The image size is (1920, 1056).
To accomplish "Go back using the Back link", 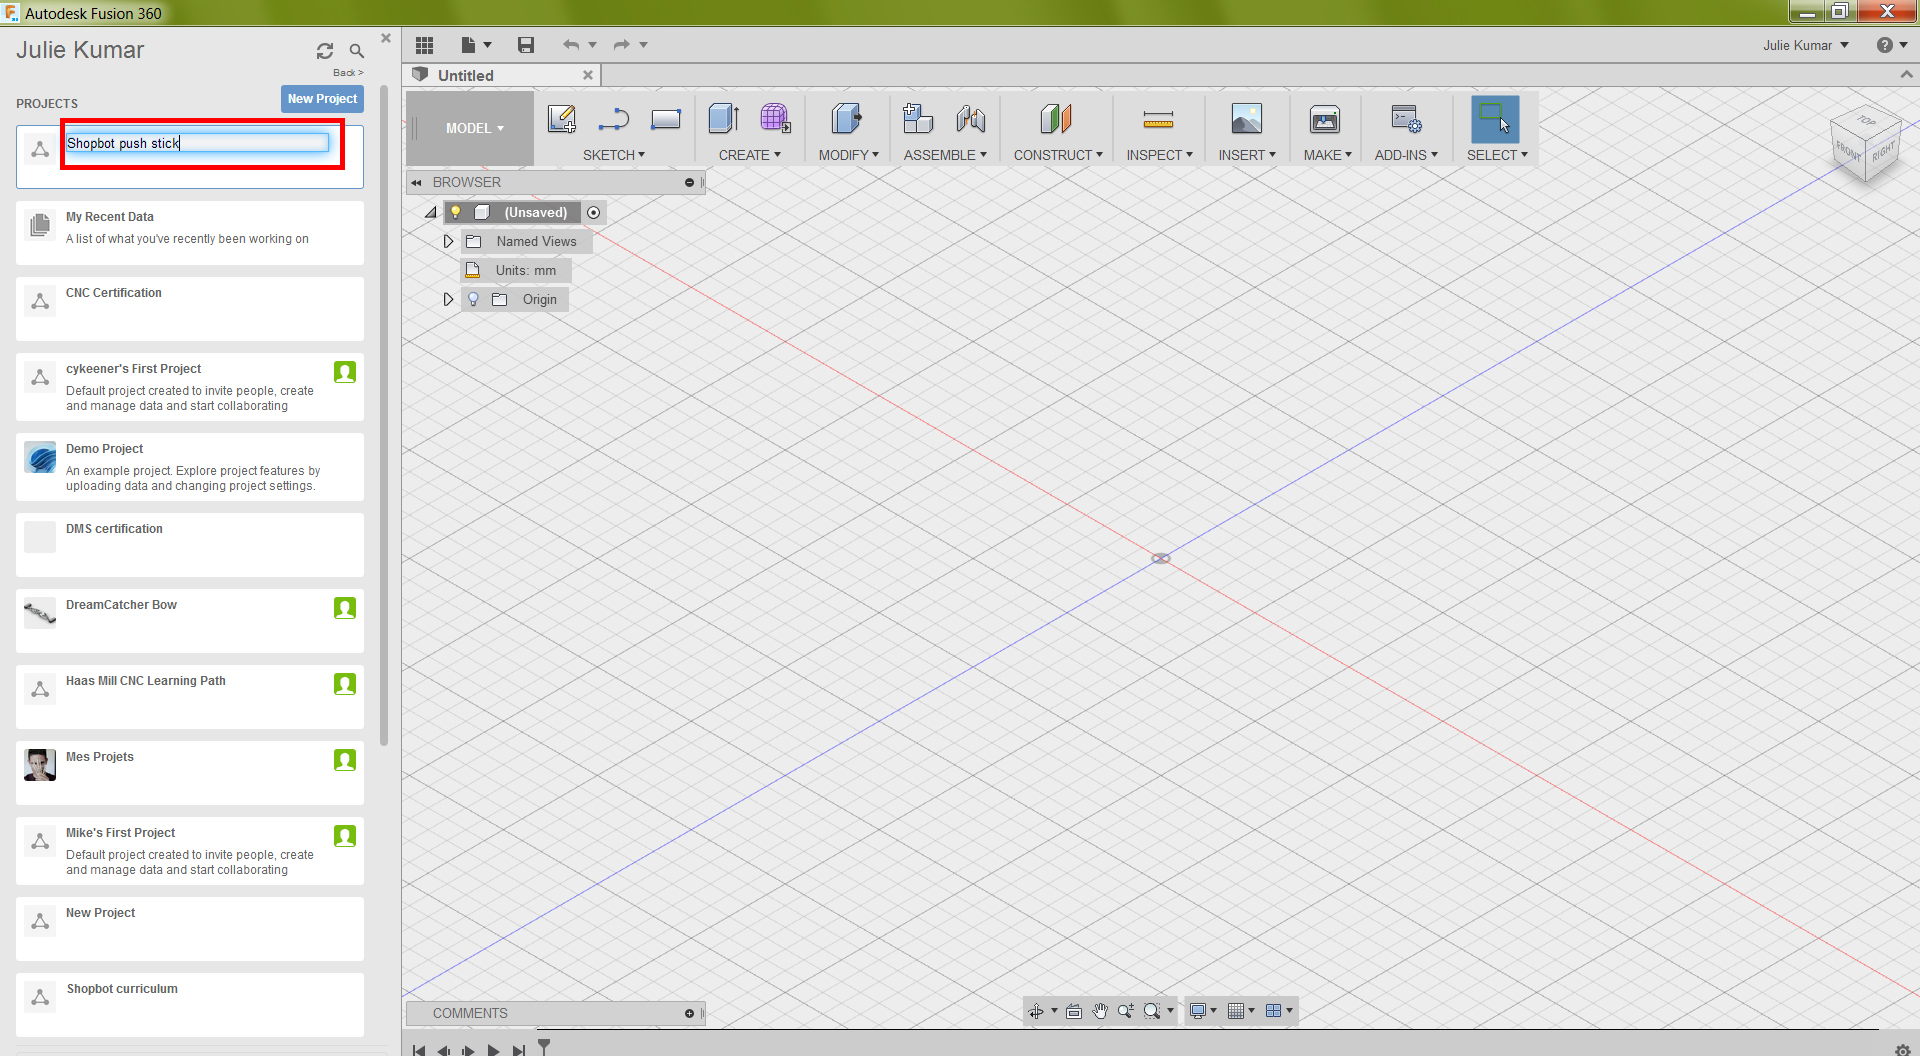I will click(348, 73).
